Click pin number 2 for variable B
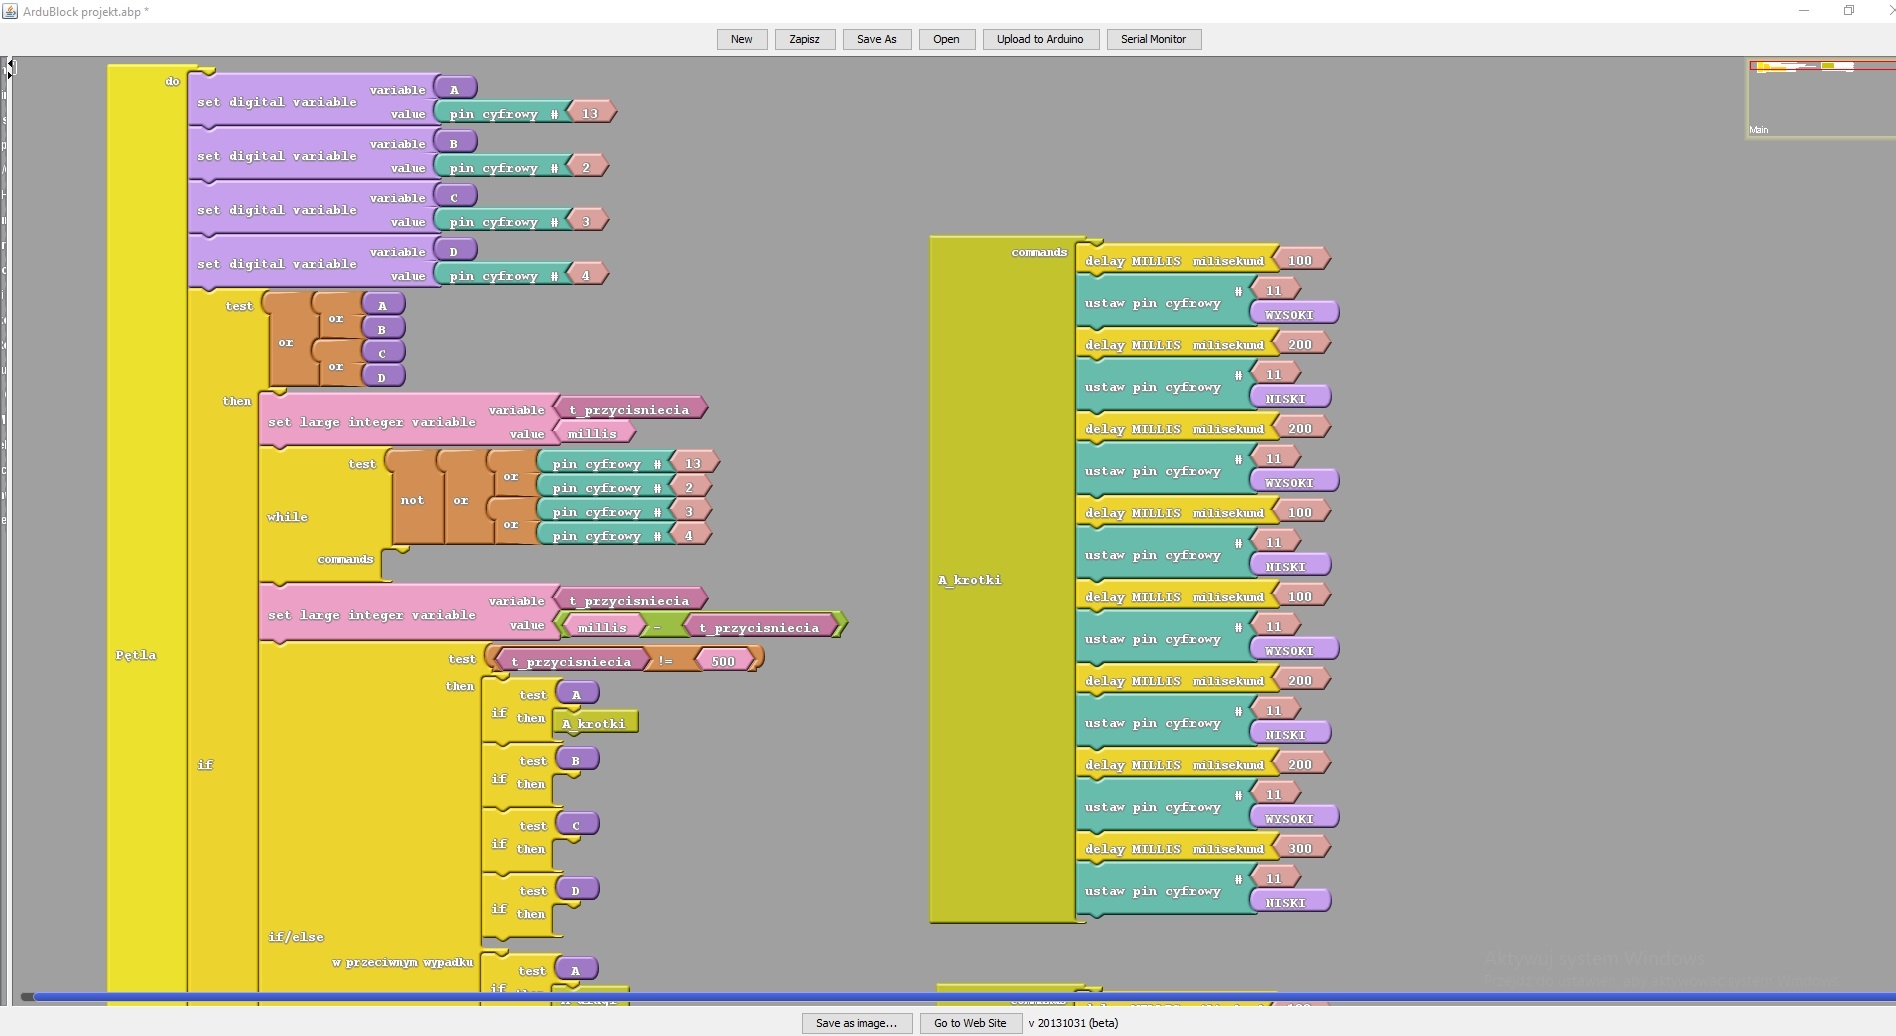Screen dimensions: 1896x1036 pos(586,167)
